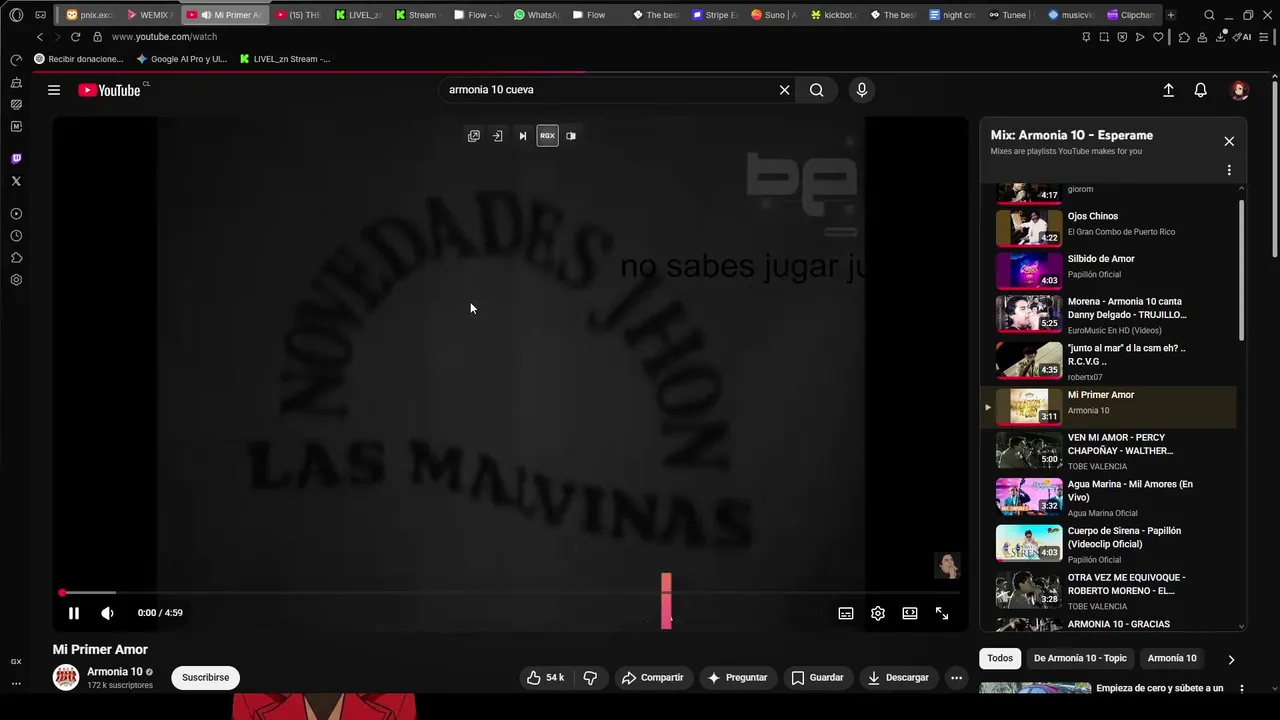Close the Mix playlist panel

1229,141
